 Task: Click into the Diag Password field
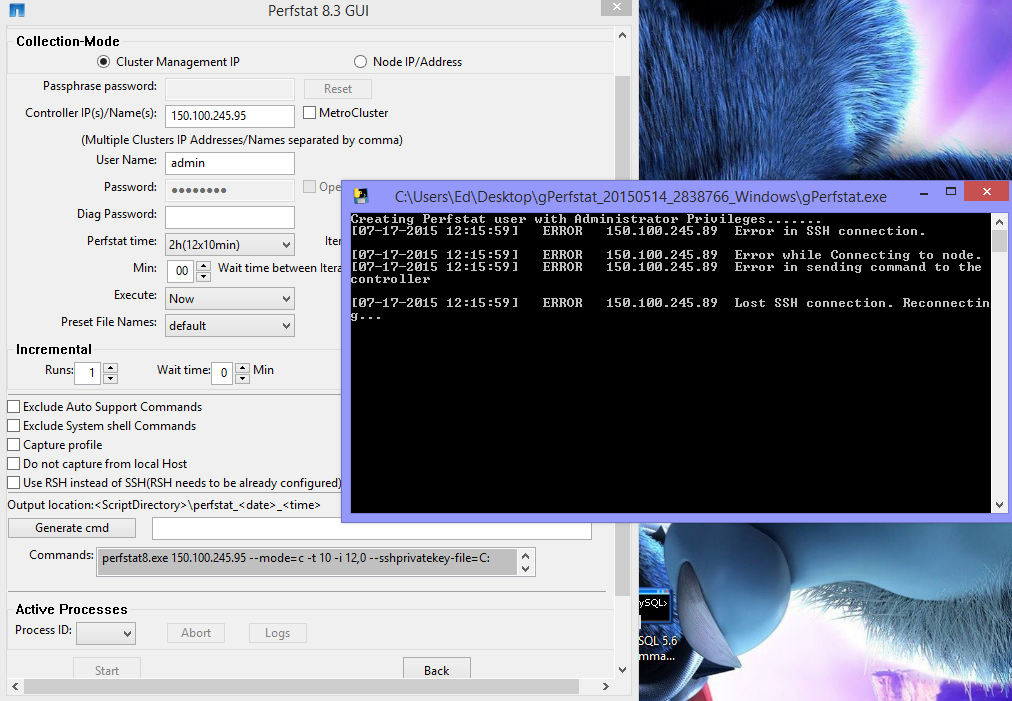point(230,217)
